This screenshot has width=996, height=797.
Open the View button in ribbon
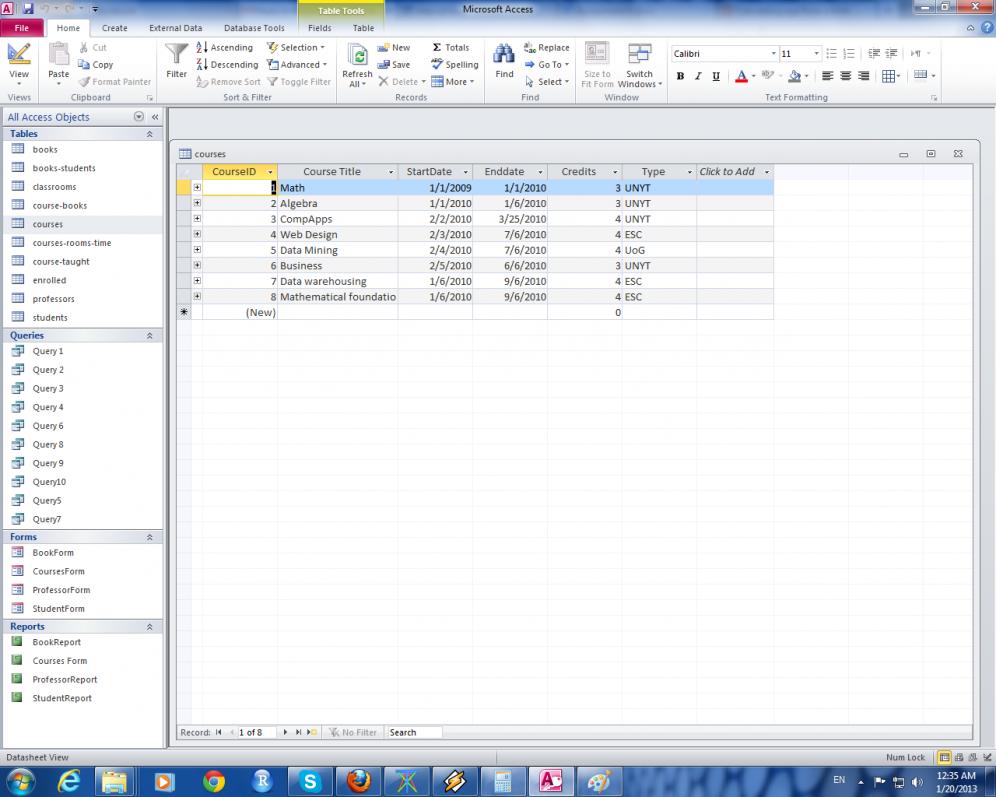(18, 64)
